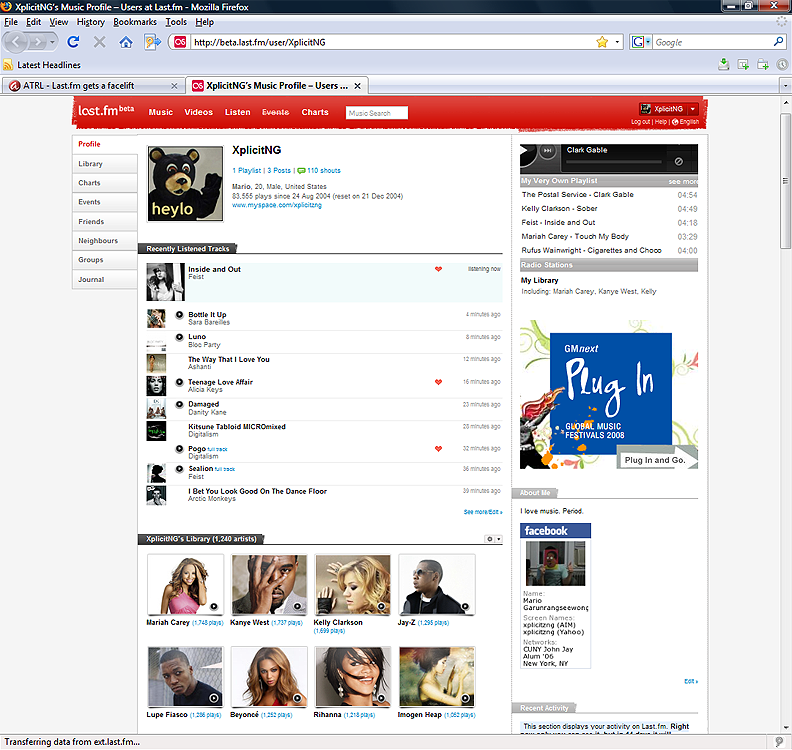Click play overlay on Kanye West thumbnail
Image resolution: width=792 pixels, height=750 pixels.
point(298,607)
